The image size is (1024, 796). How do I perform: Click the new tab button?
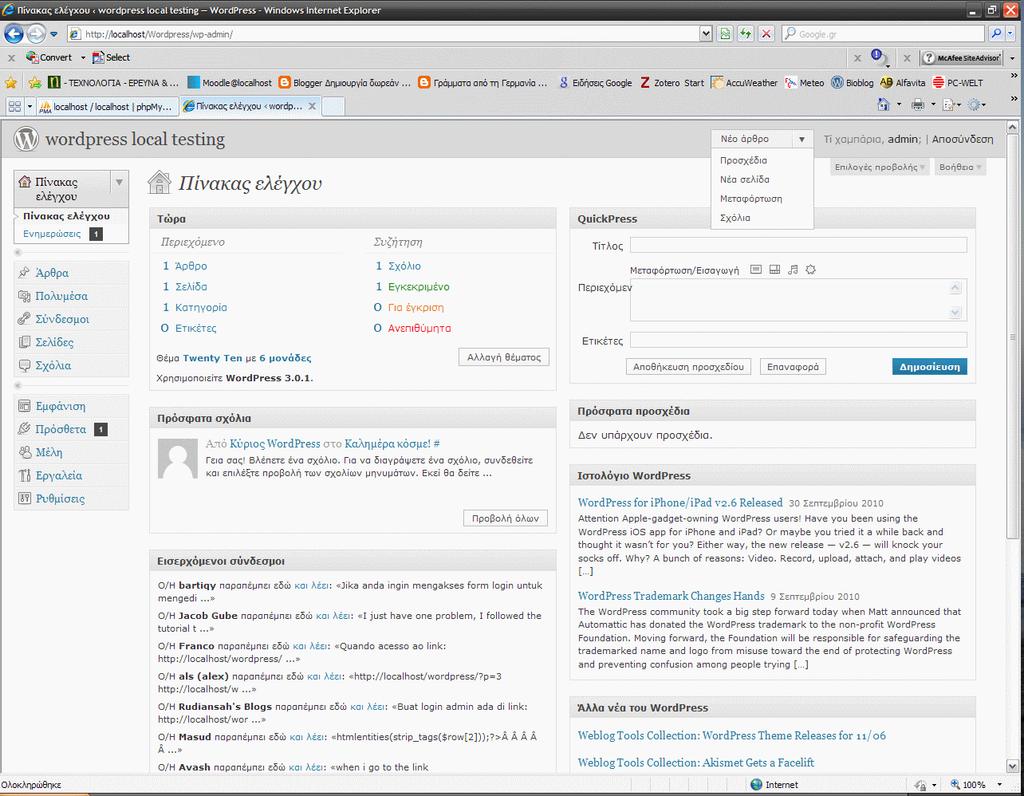point(333,106)
